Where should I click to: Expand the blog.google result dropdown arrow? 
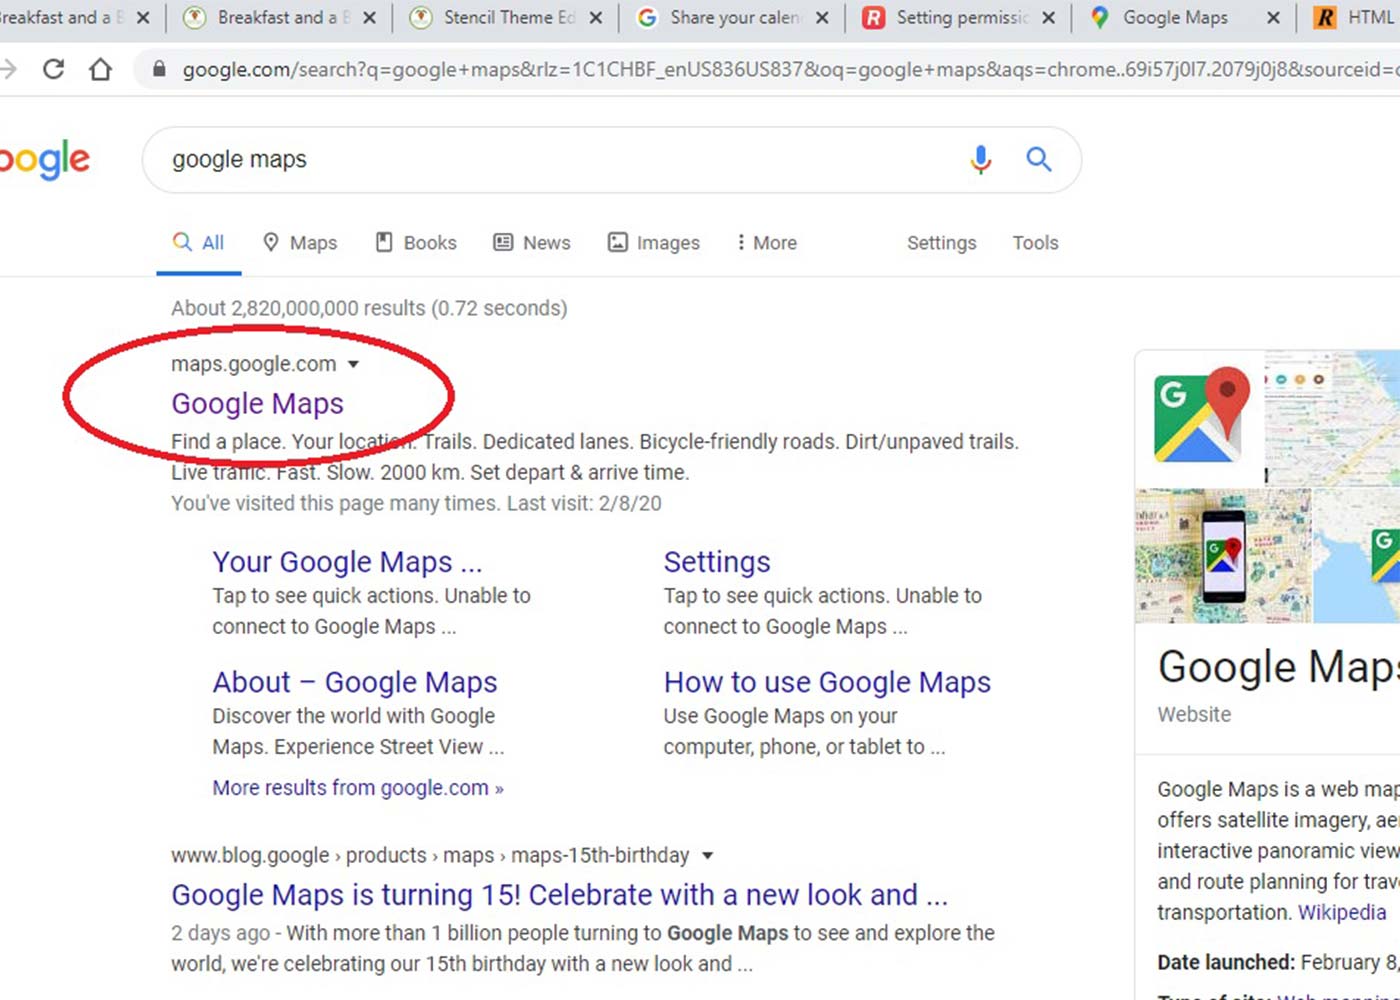click(x=708, y=856)
